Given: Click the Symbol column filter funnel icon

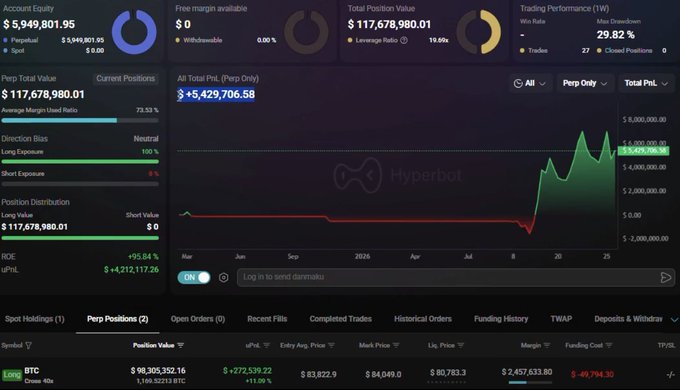Looking at the screenshot, I should (29, 345).
